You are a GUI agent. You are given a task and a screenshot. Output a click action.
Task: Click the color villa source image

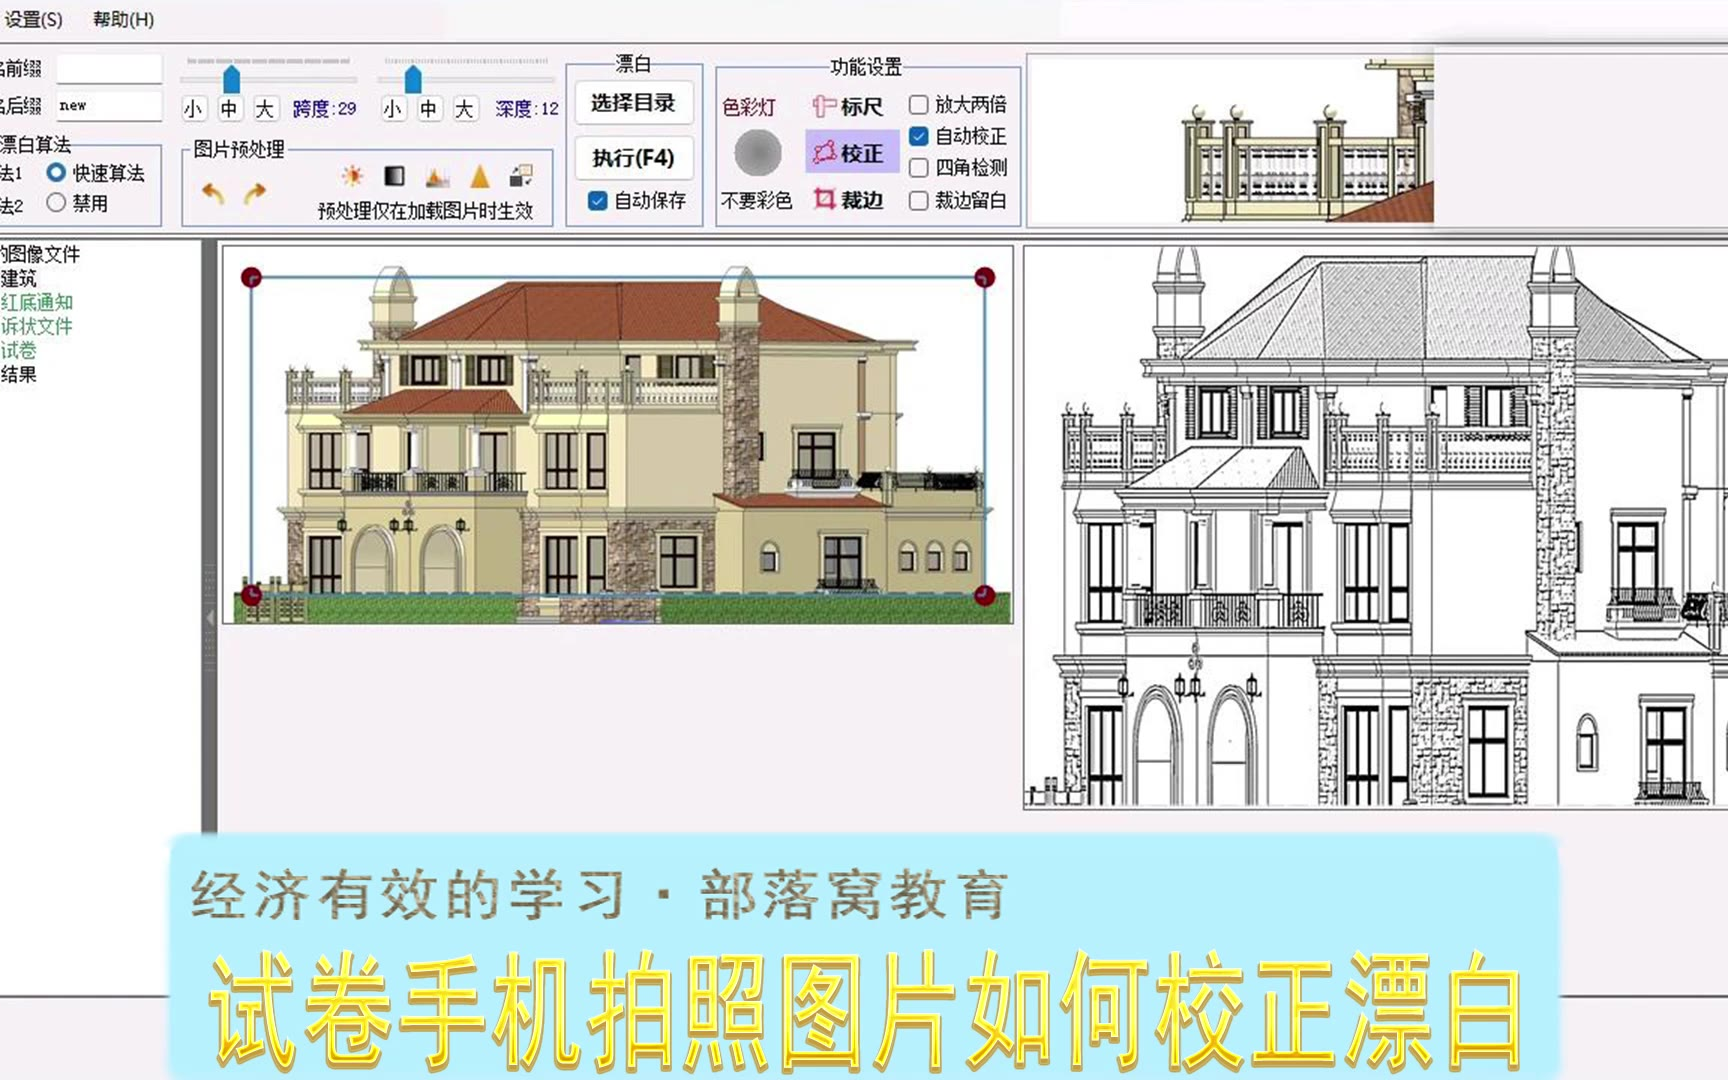coord(617,435)
